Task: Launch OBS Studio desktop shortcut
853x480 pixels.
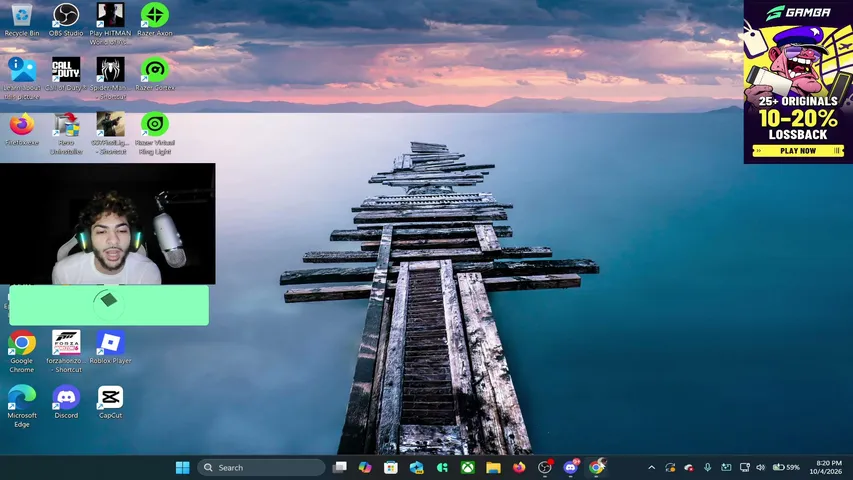Action: (x=66, y=20)
